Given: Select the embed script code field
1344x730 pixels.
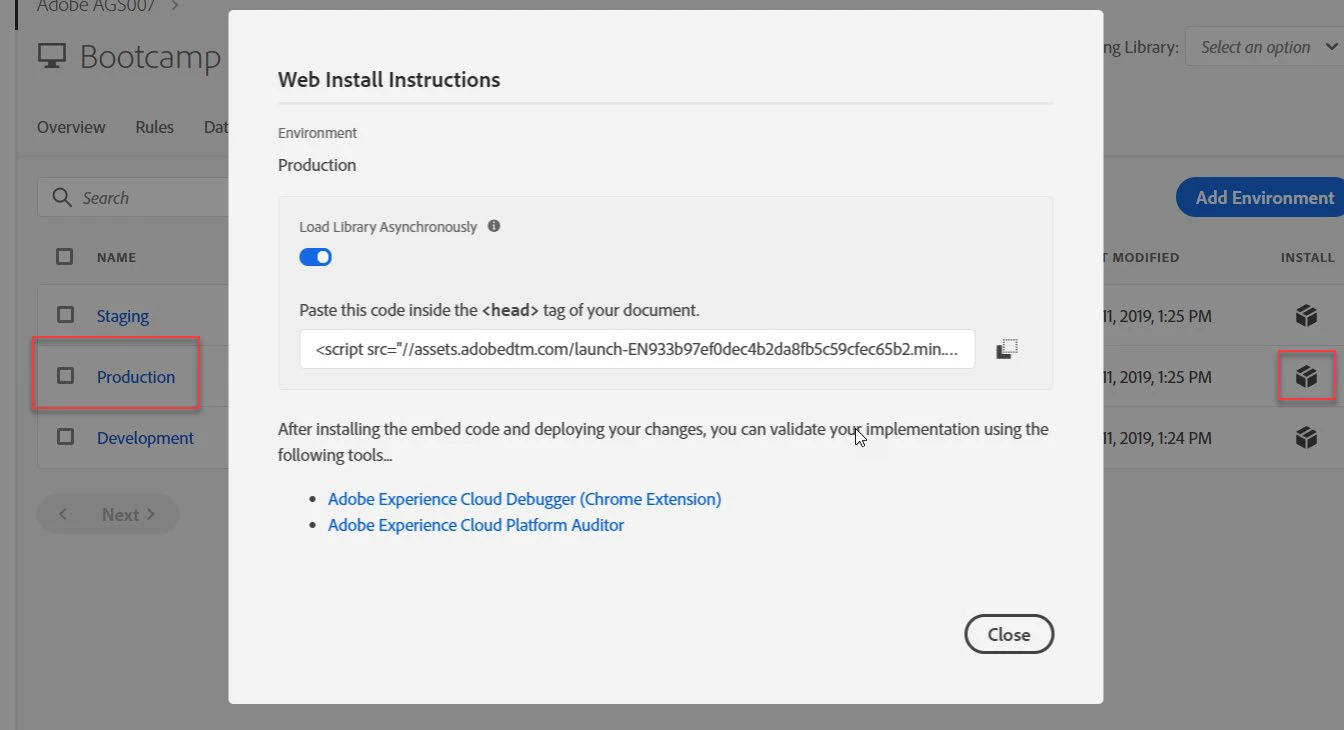Looking at the screenshot, I should pos(637,349).
